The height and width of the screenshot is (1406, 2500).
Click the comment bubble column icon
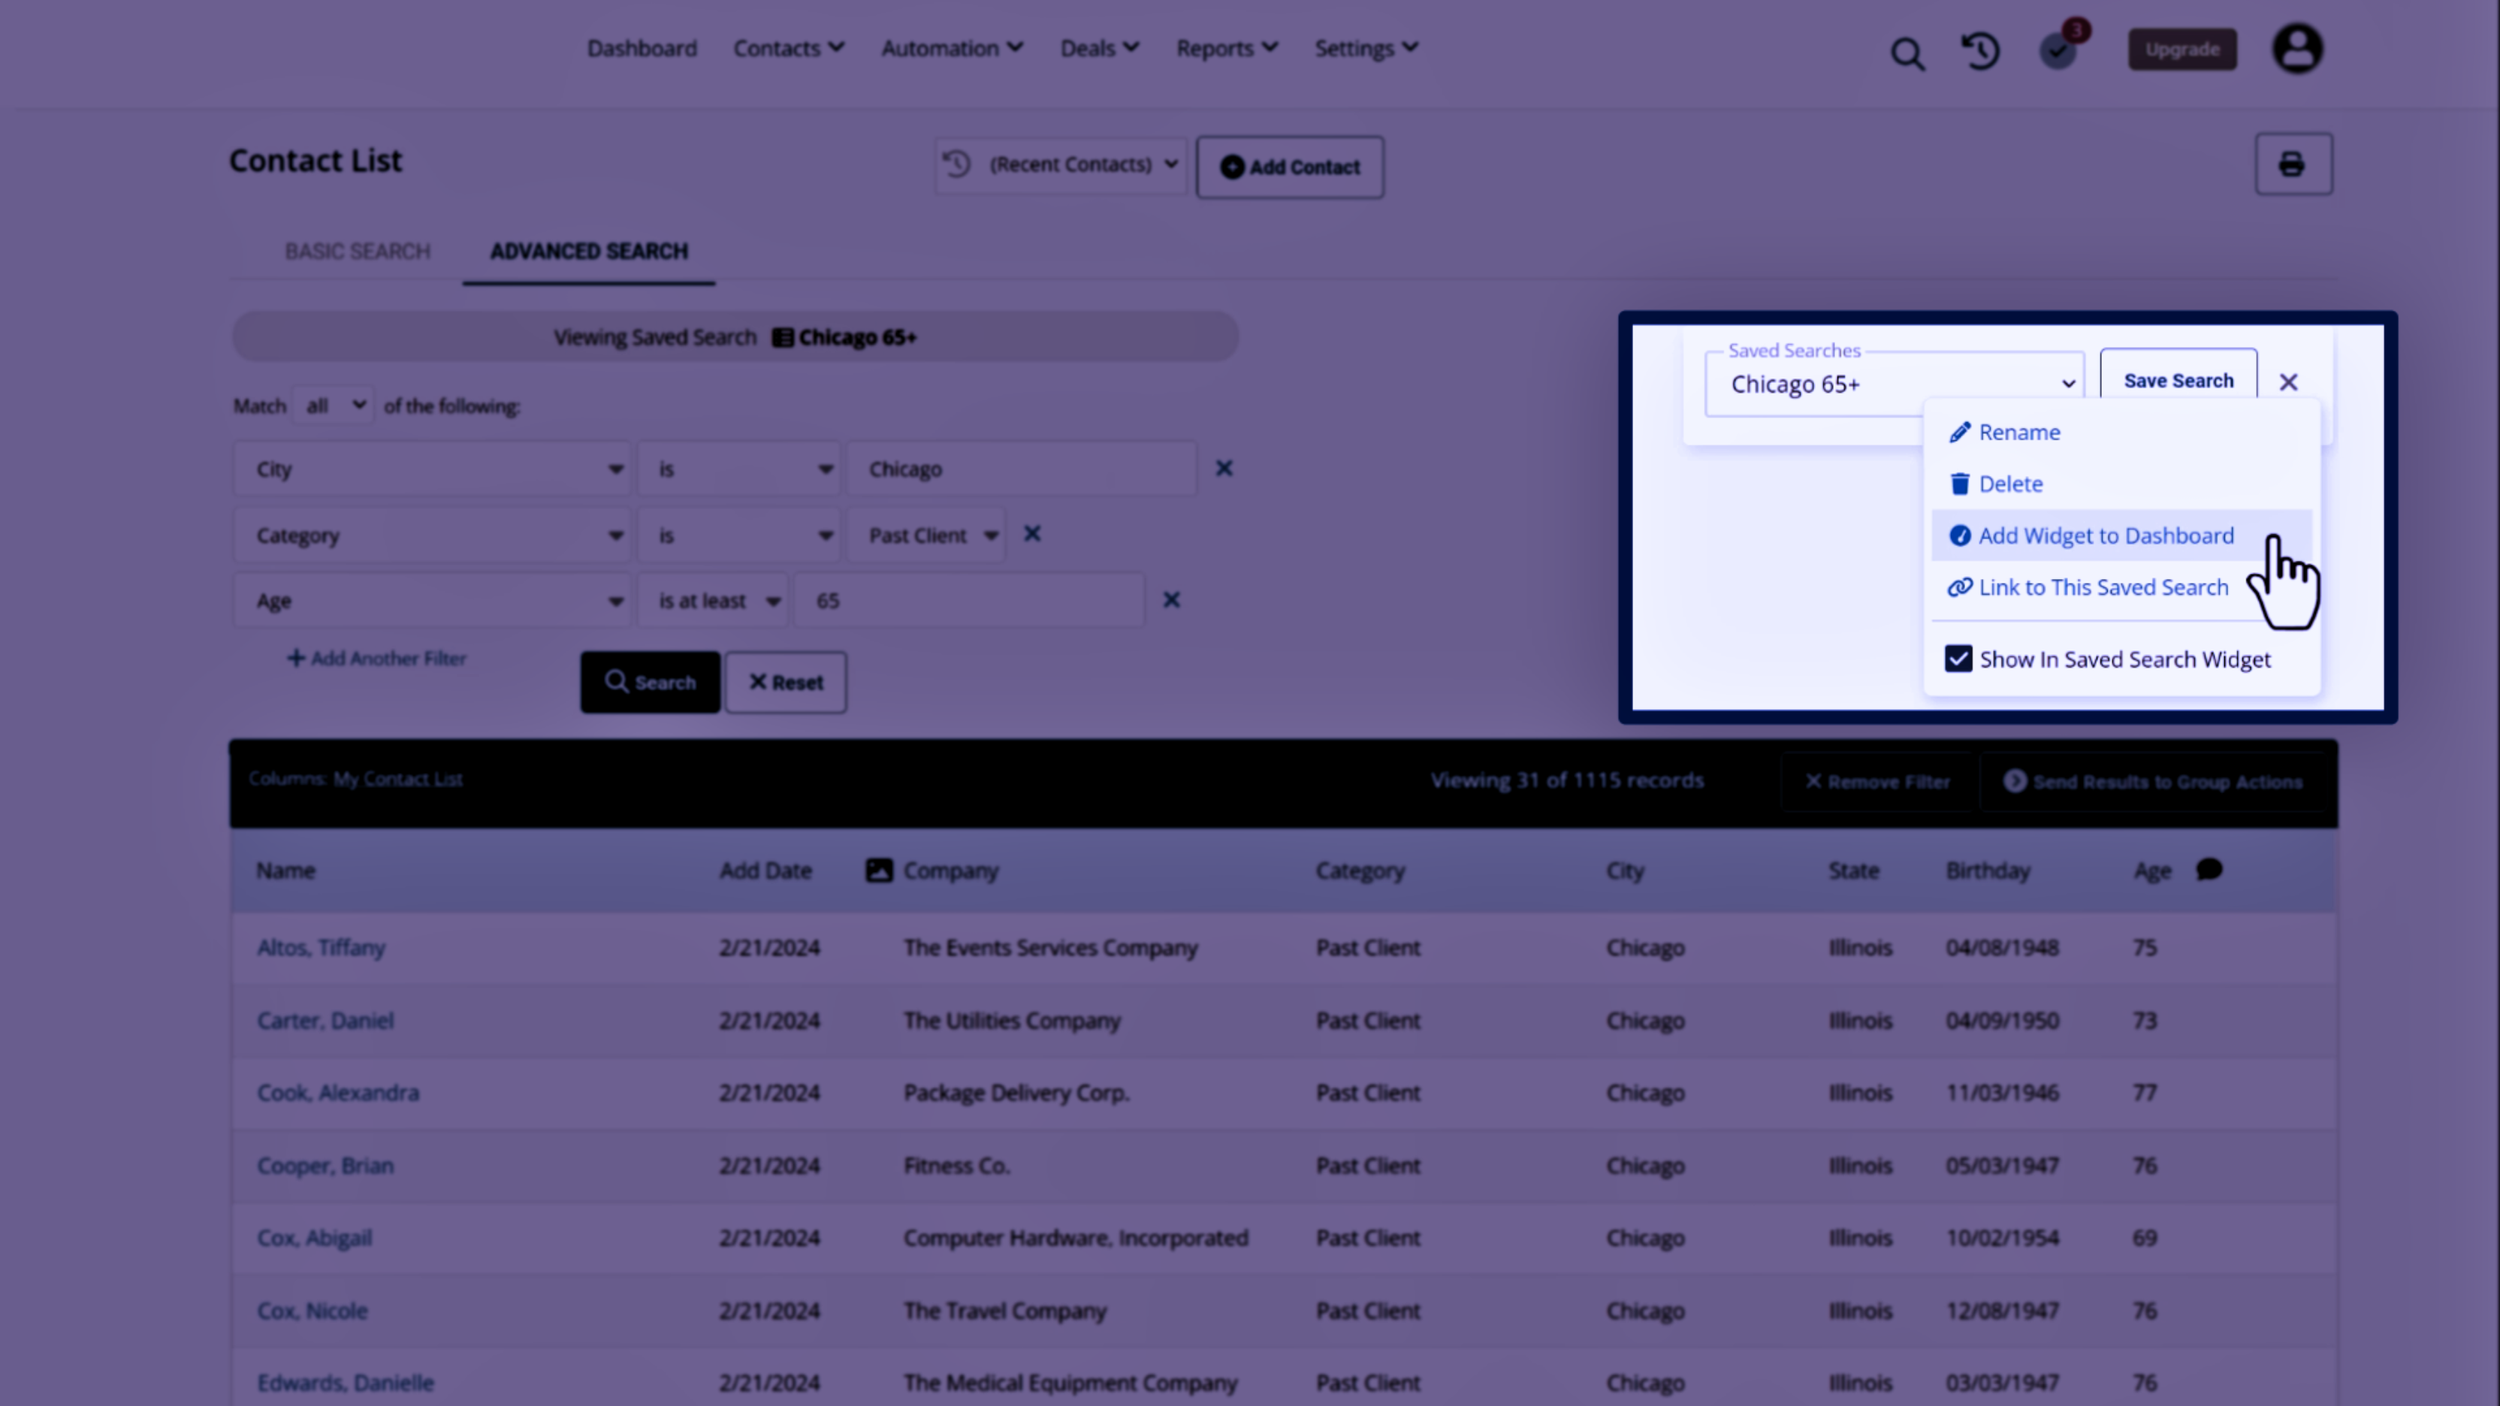coord(2209,869)
